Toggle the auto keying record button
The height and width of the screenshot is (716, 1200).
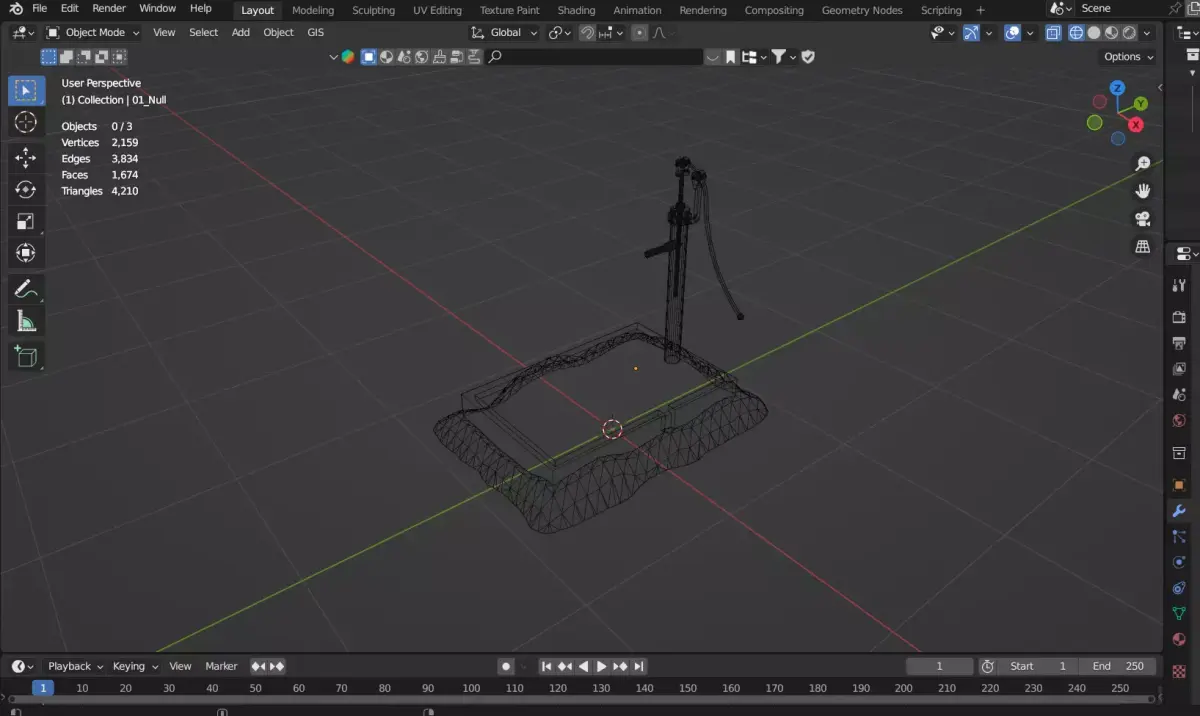coord(506,666)
